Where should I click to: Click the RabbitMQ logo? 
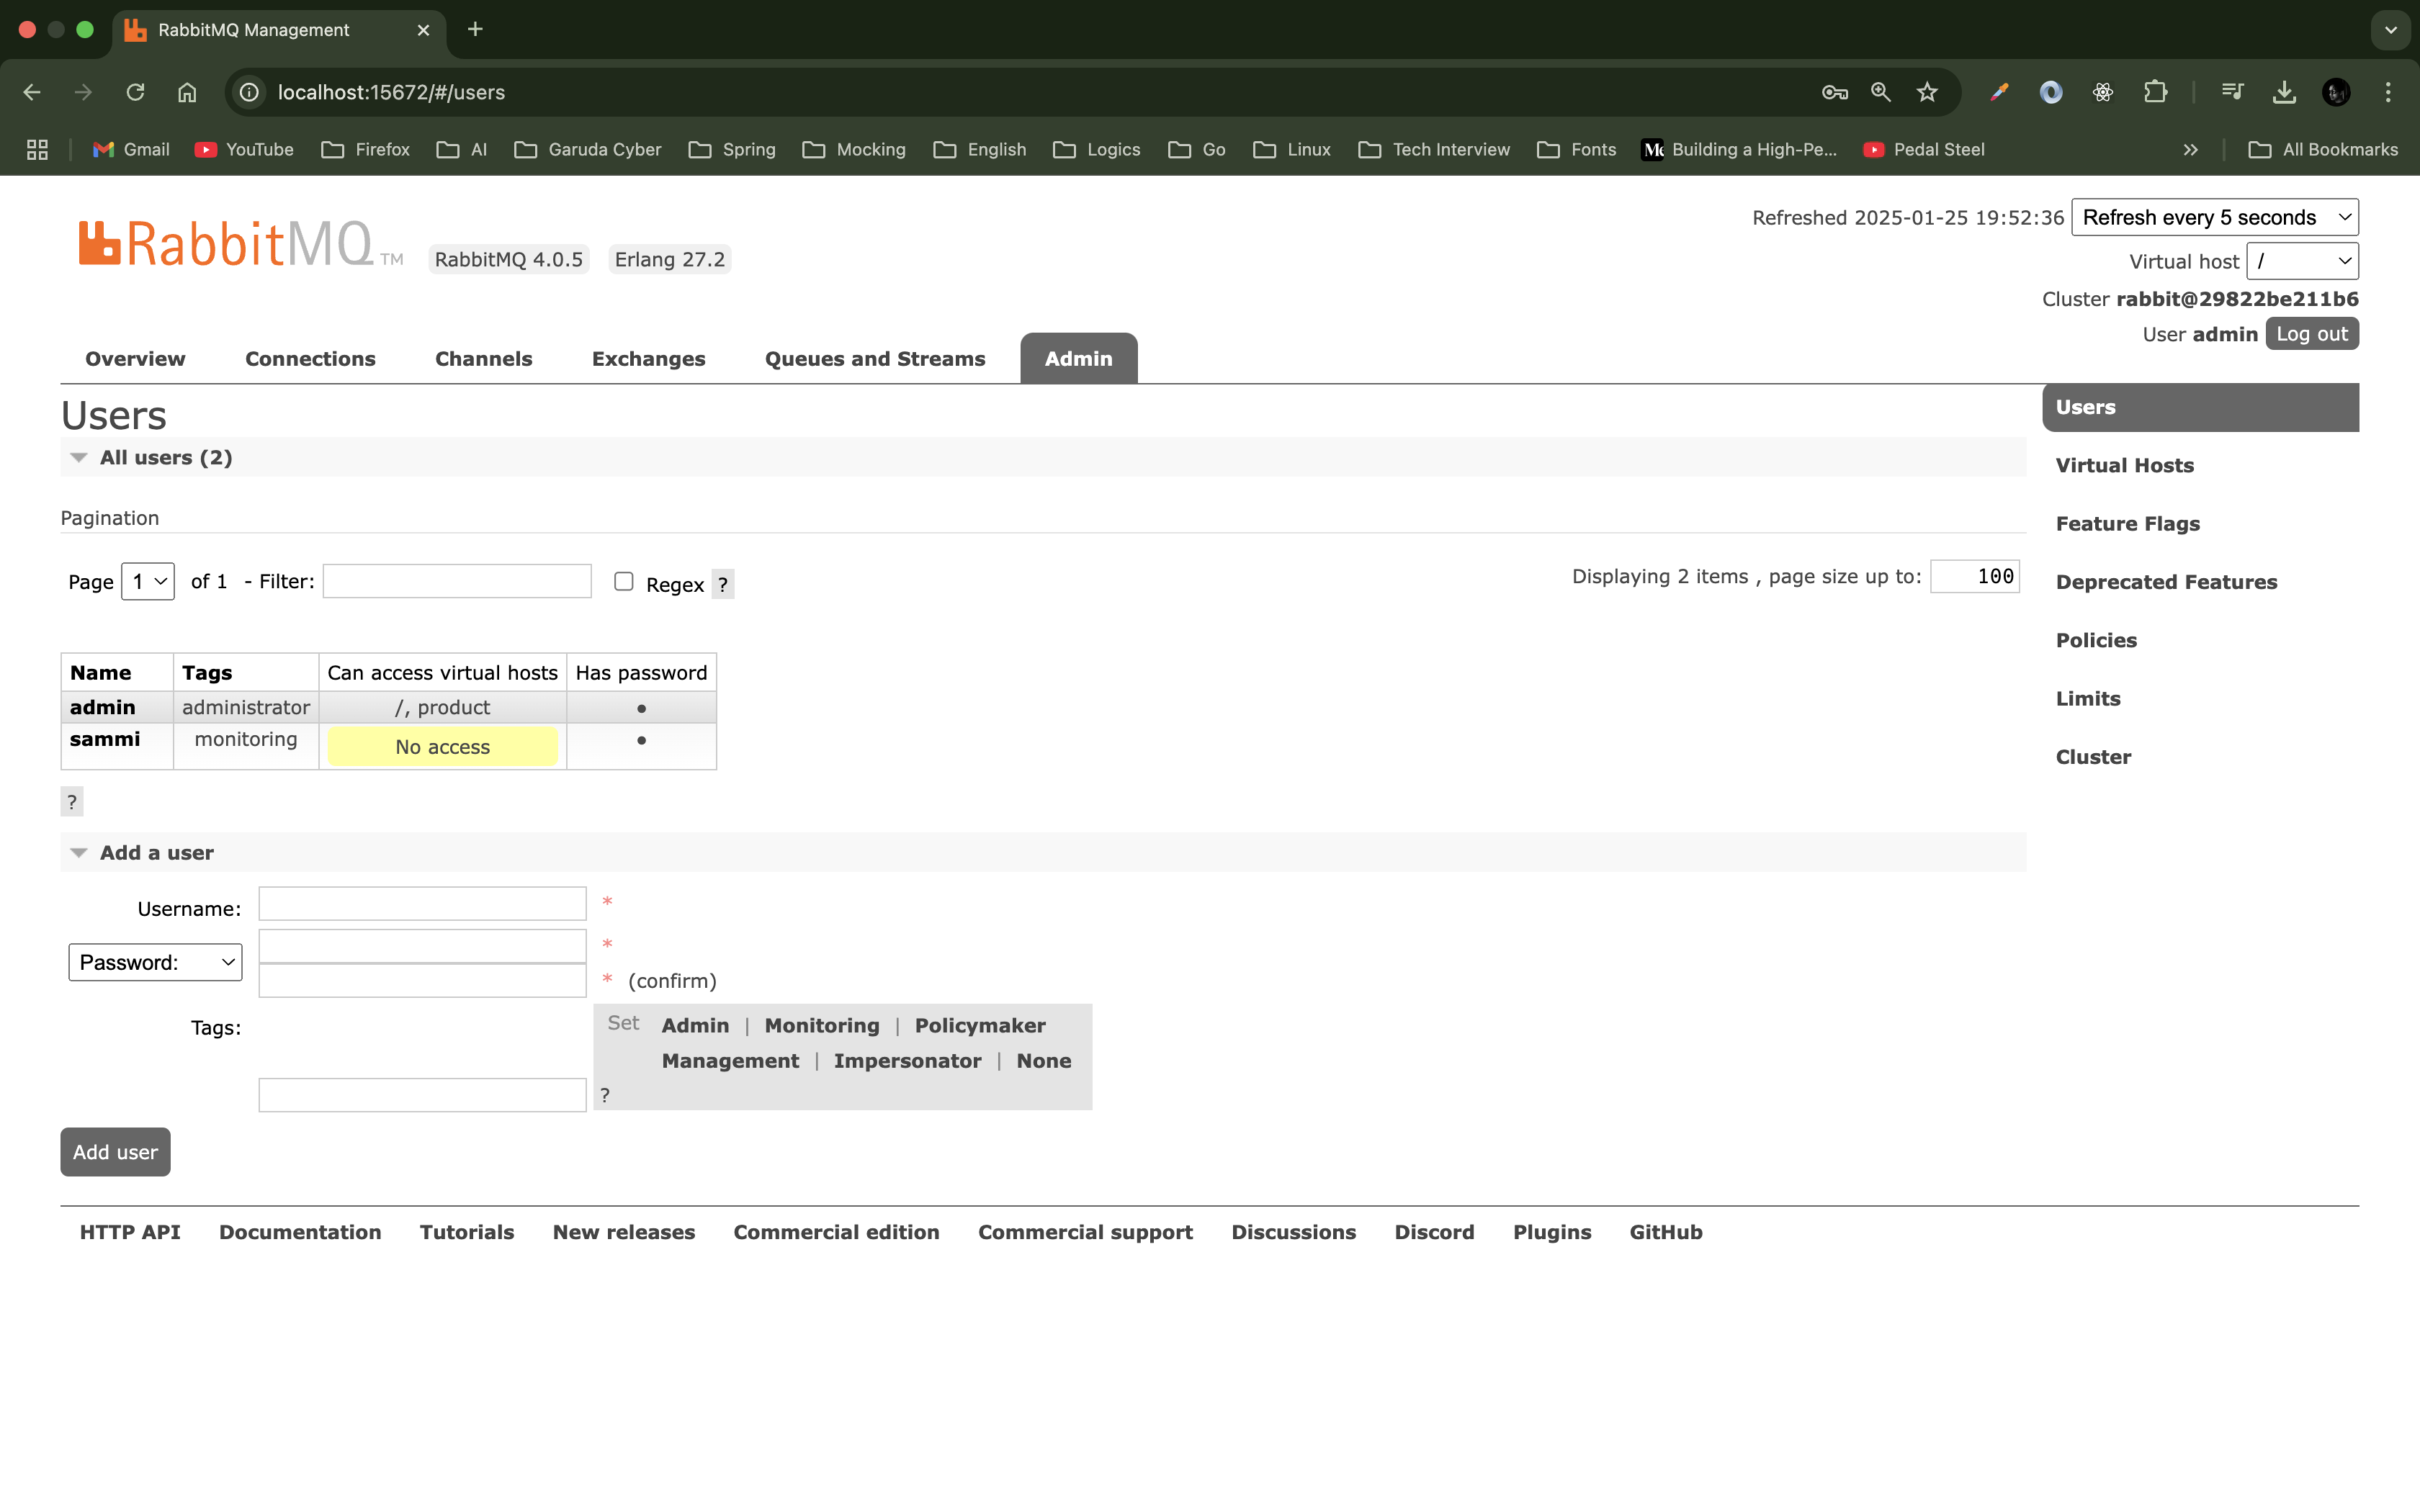pyautogui.click(x=240, y=244)
